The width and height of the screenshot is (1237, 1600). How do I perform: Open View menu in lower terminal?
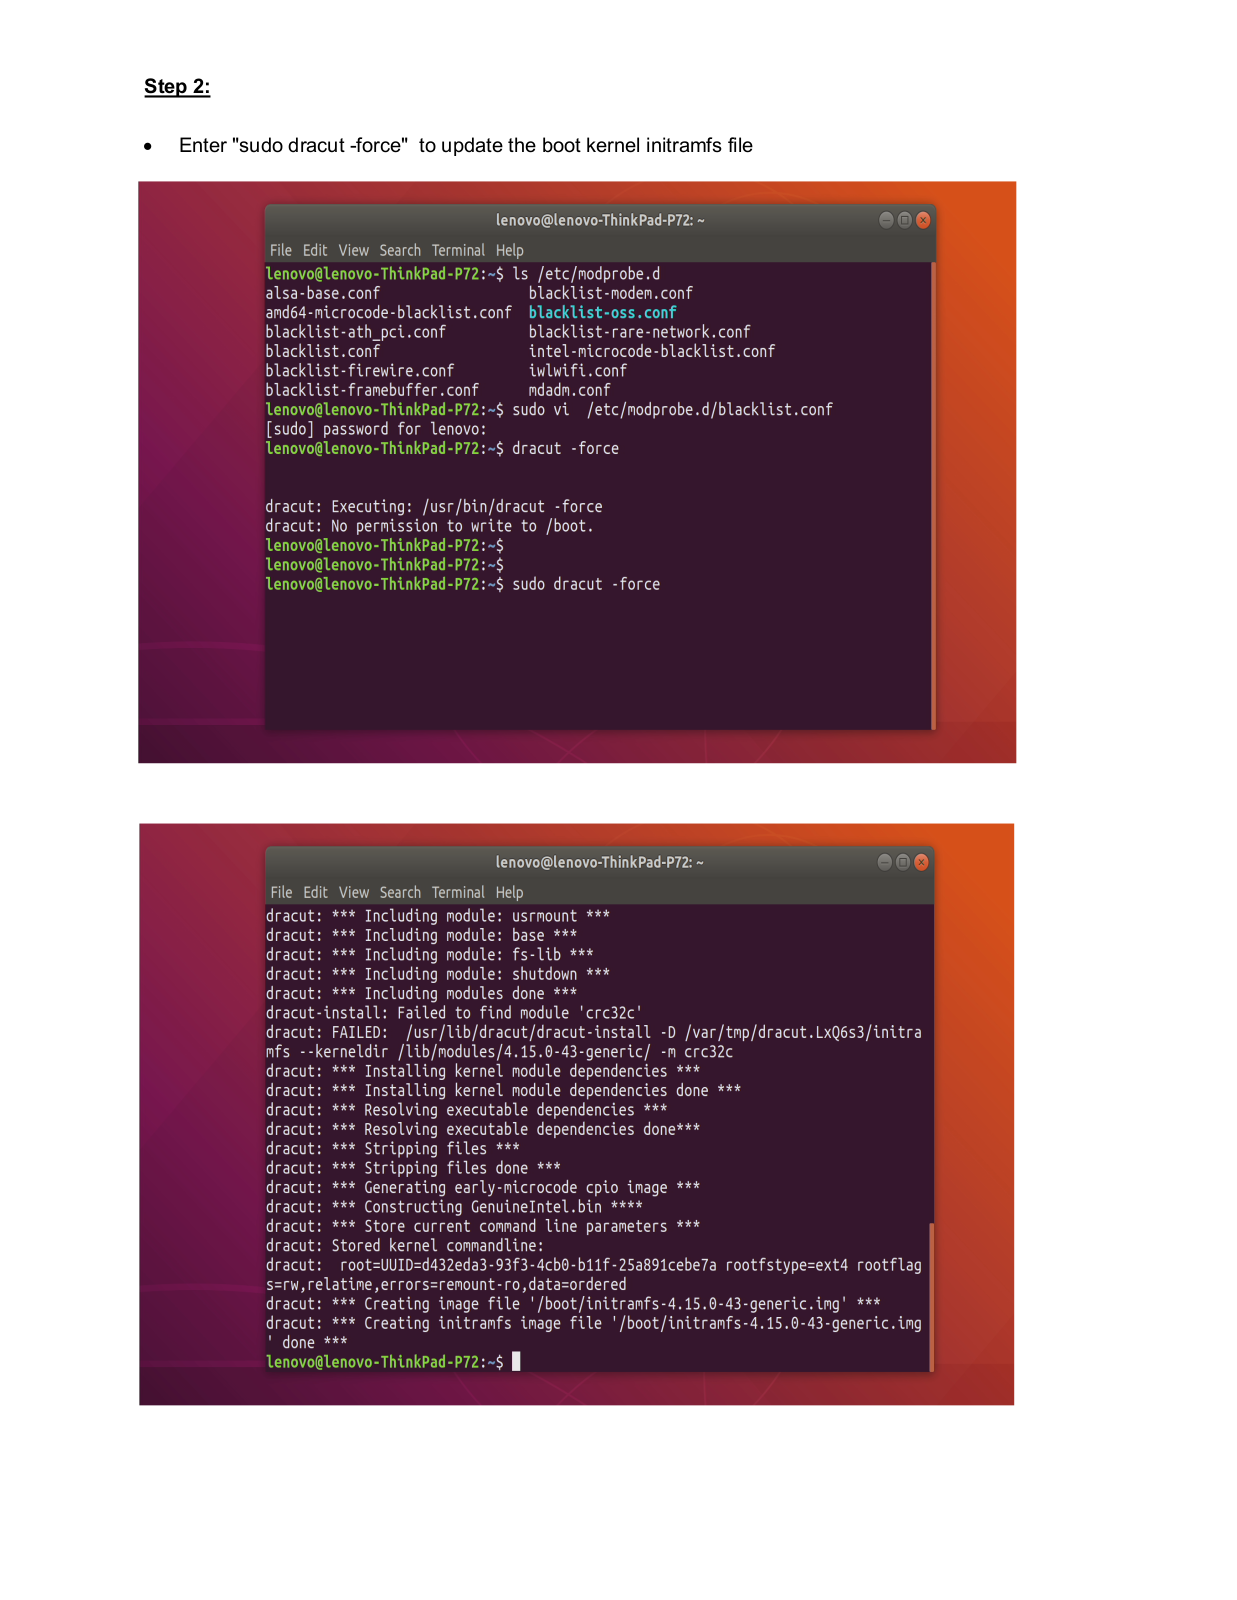(353, 892)
